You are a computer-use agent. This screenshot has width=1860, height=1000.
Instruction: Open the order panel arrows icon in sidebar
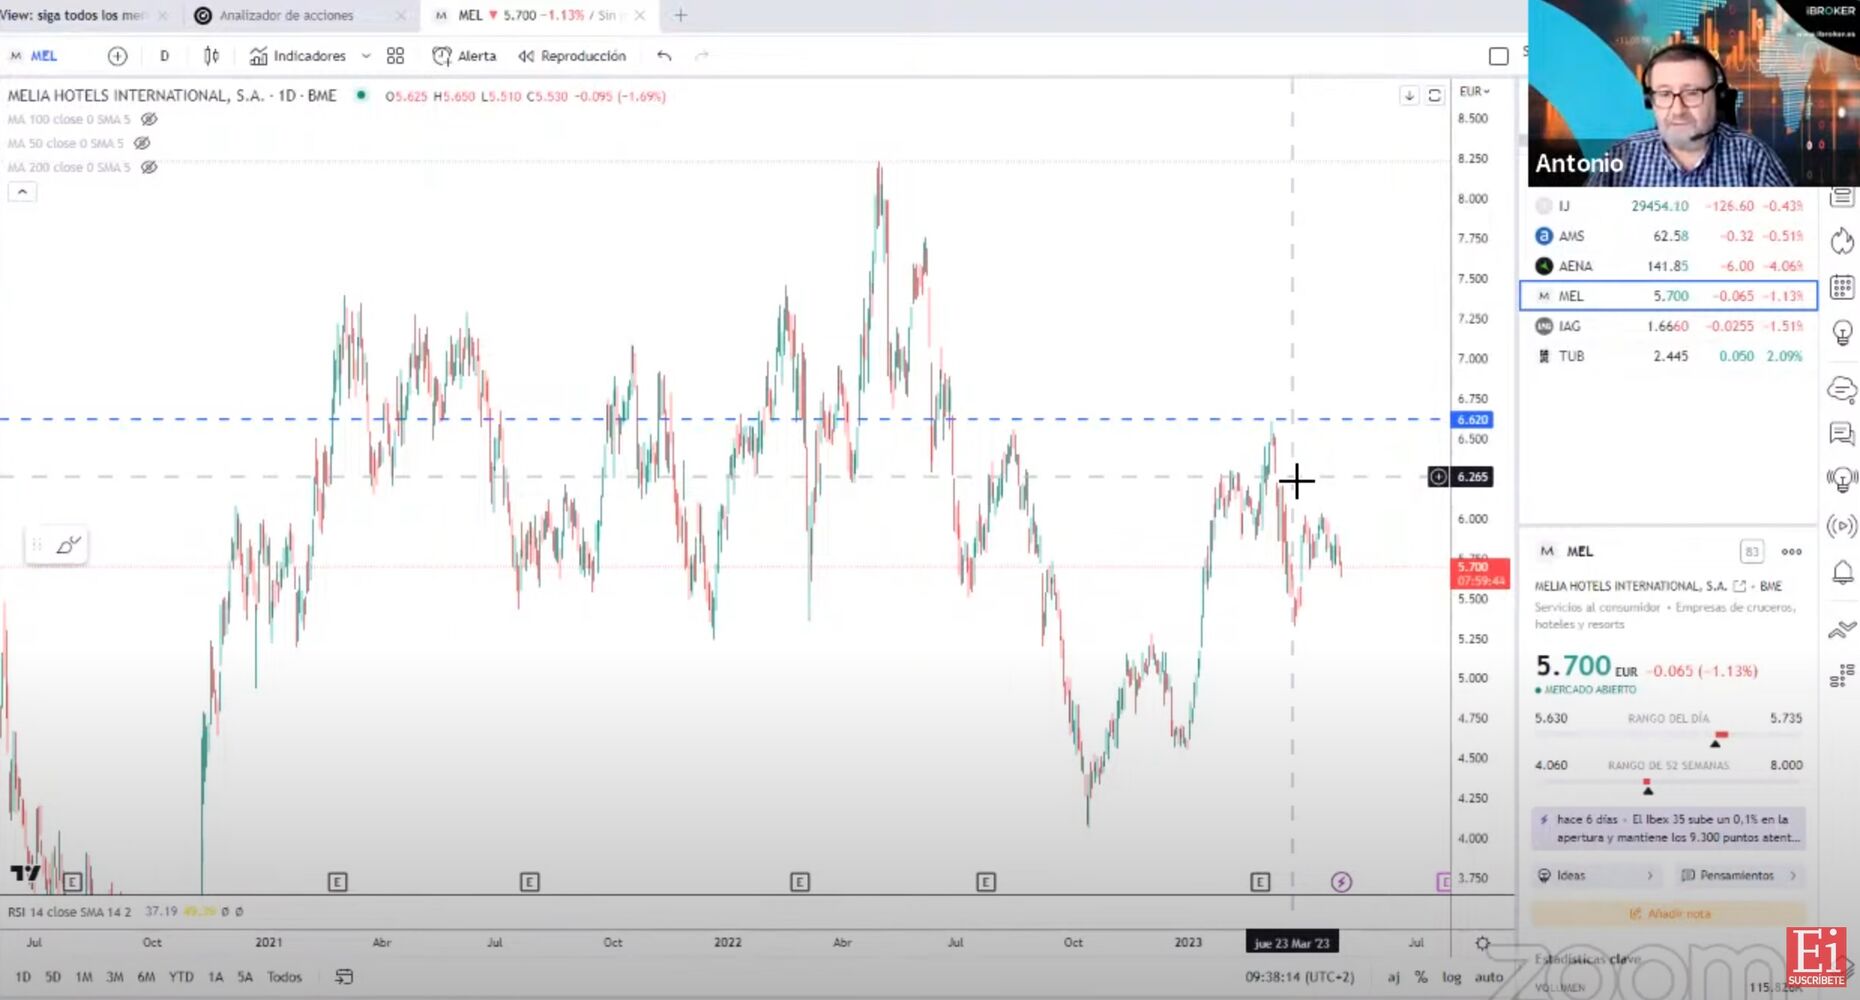pos(1842,630)
